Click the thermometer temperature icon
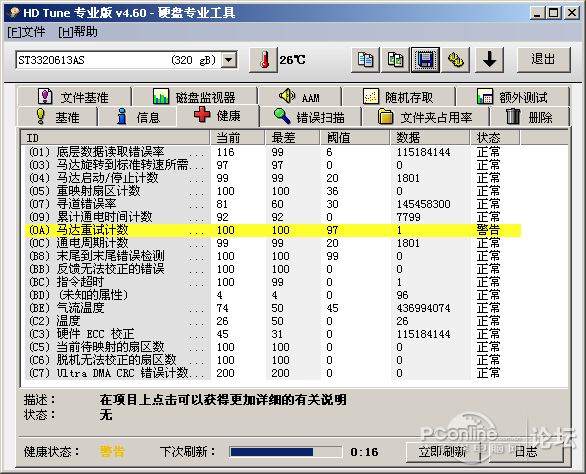The width and height of the screenshot is (586, 474). tap(264, 60)
